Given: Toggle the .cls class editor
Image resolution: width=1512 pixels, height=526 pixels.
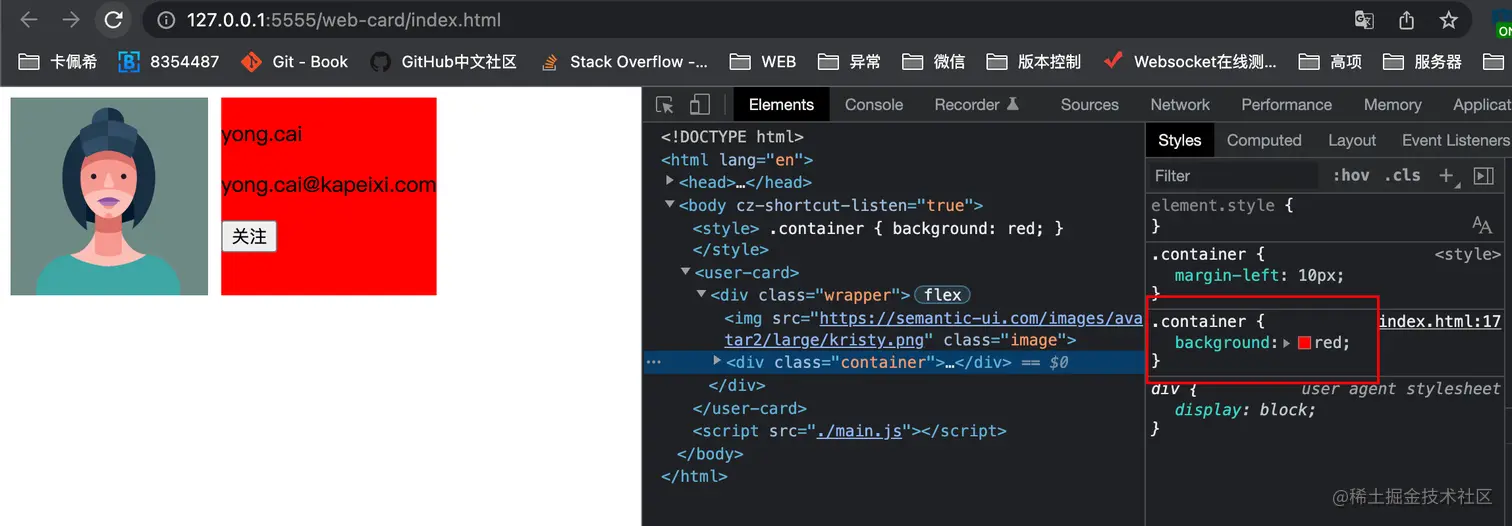Looking at the screenshot, I should 1402,175.
